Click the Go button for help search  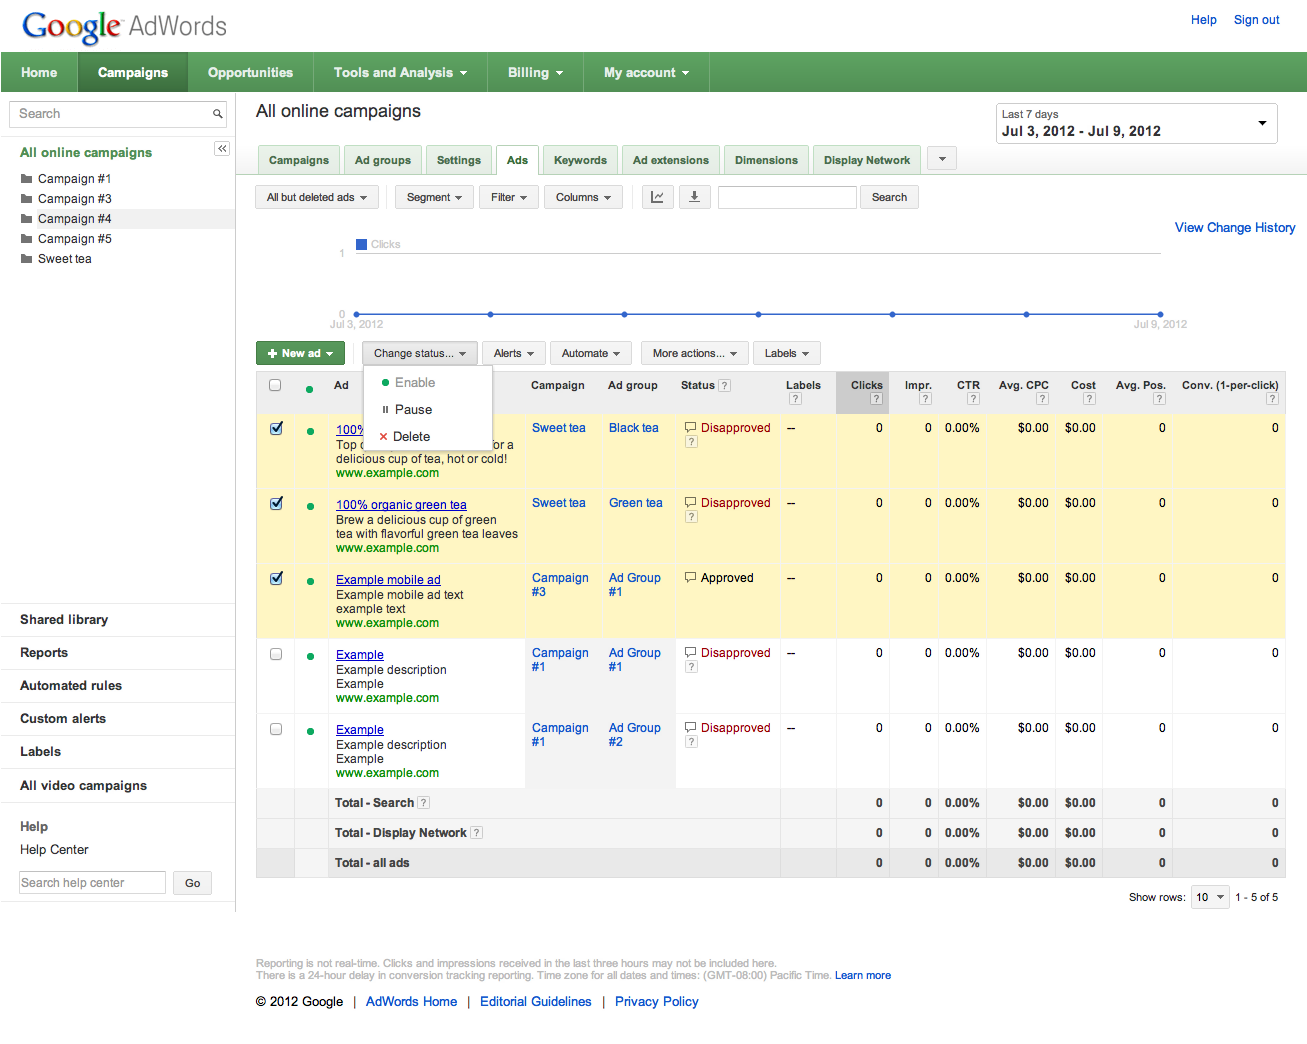tap(192, 883)
